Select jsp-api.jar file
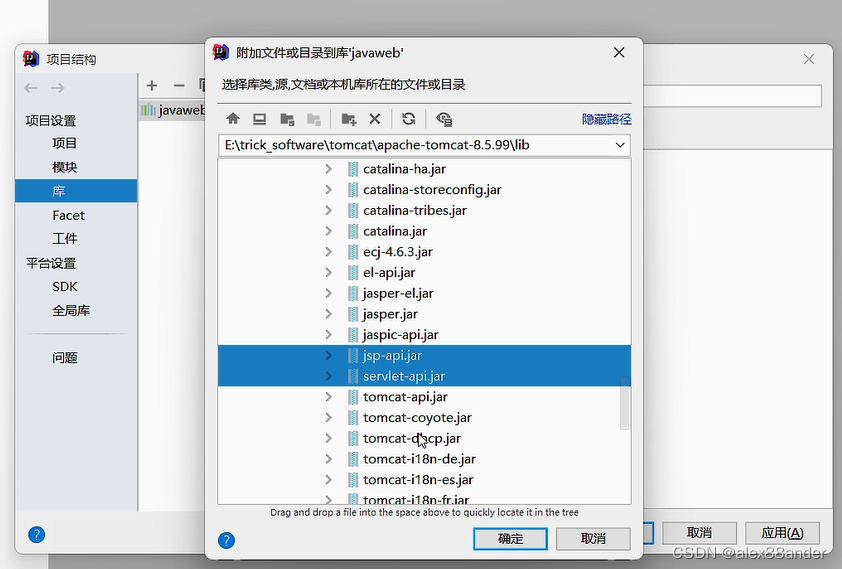This screenshot has height=569, width=842. (x=424, y=355)
